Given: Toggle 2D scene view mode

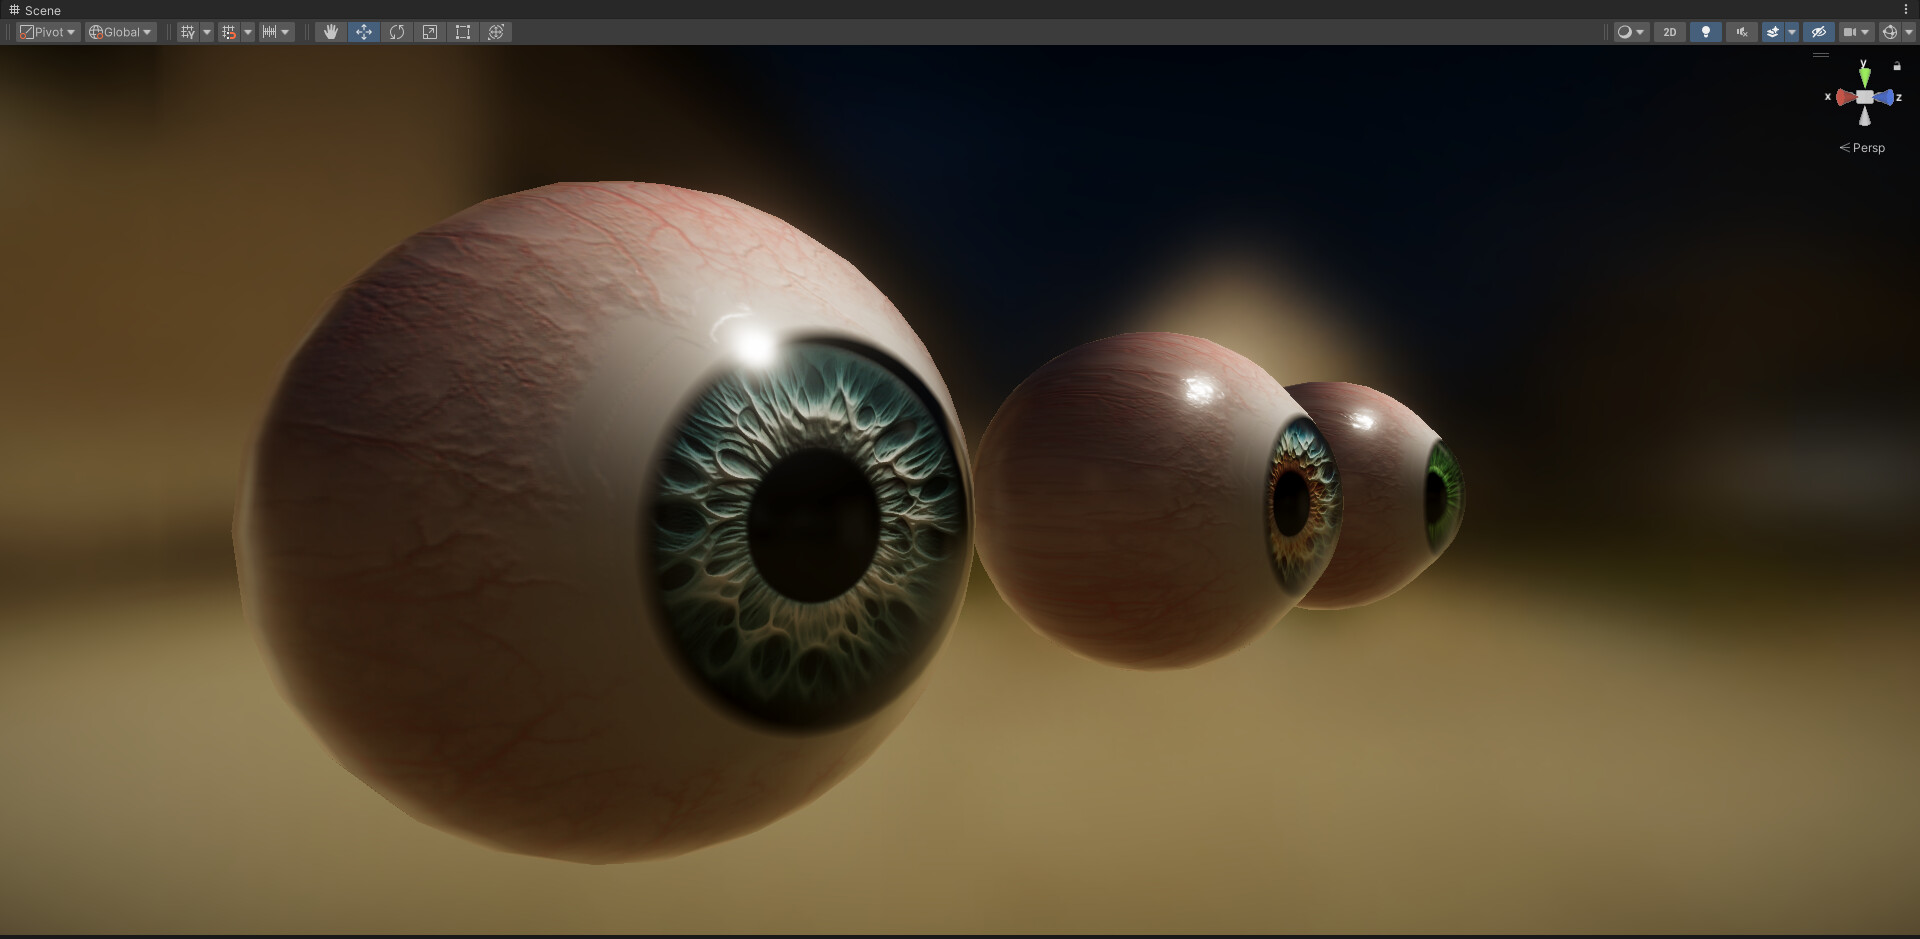Looking at the screenshot, I should pos(1670,31).
